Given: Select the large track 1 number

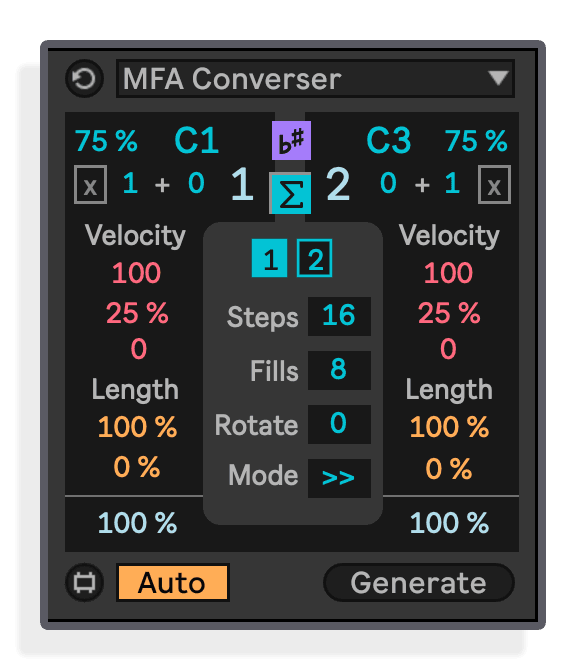Looking at the screenshot, I should [x=242, y=185].
